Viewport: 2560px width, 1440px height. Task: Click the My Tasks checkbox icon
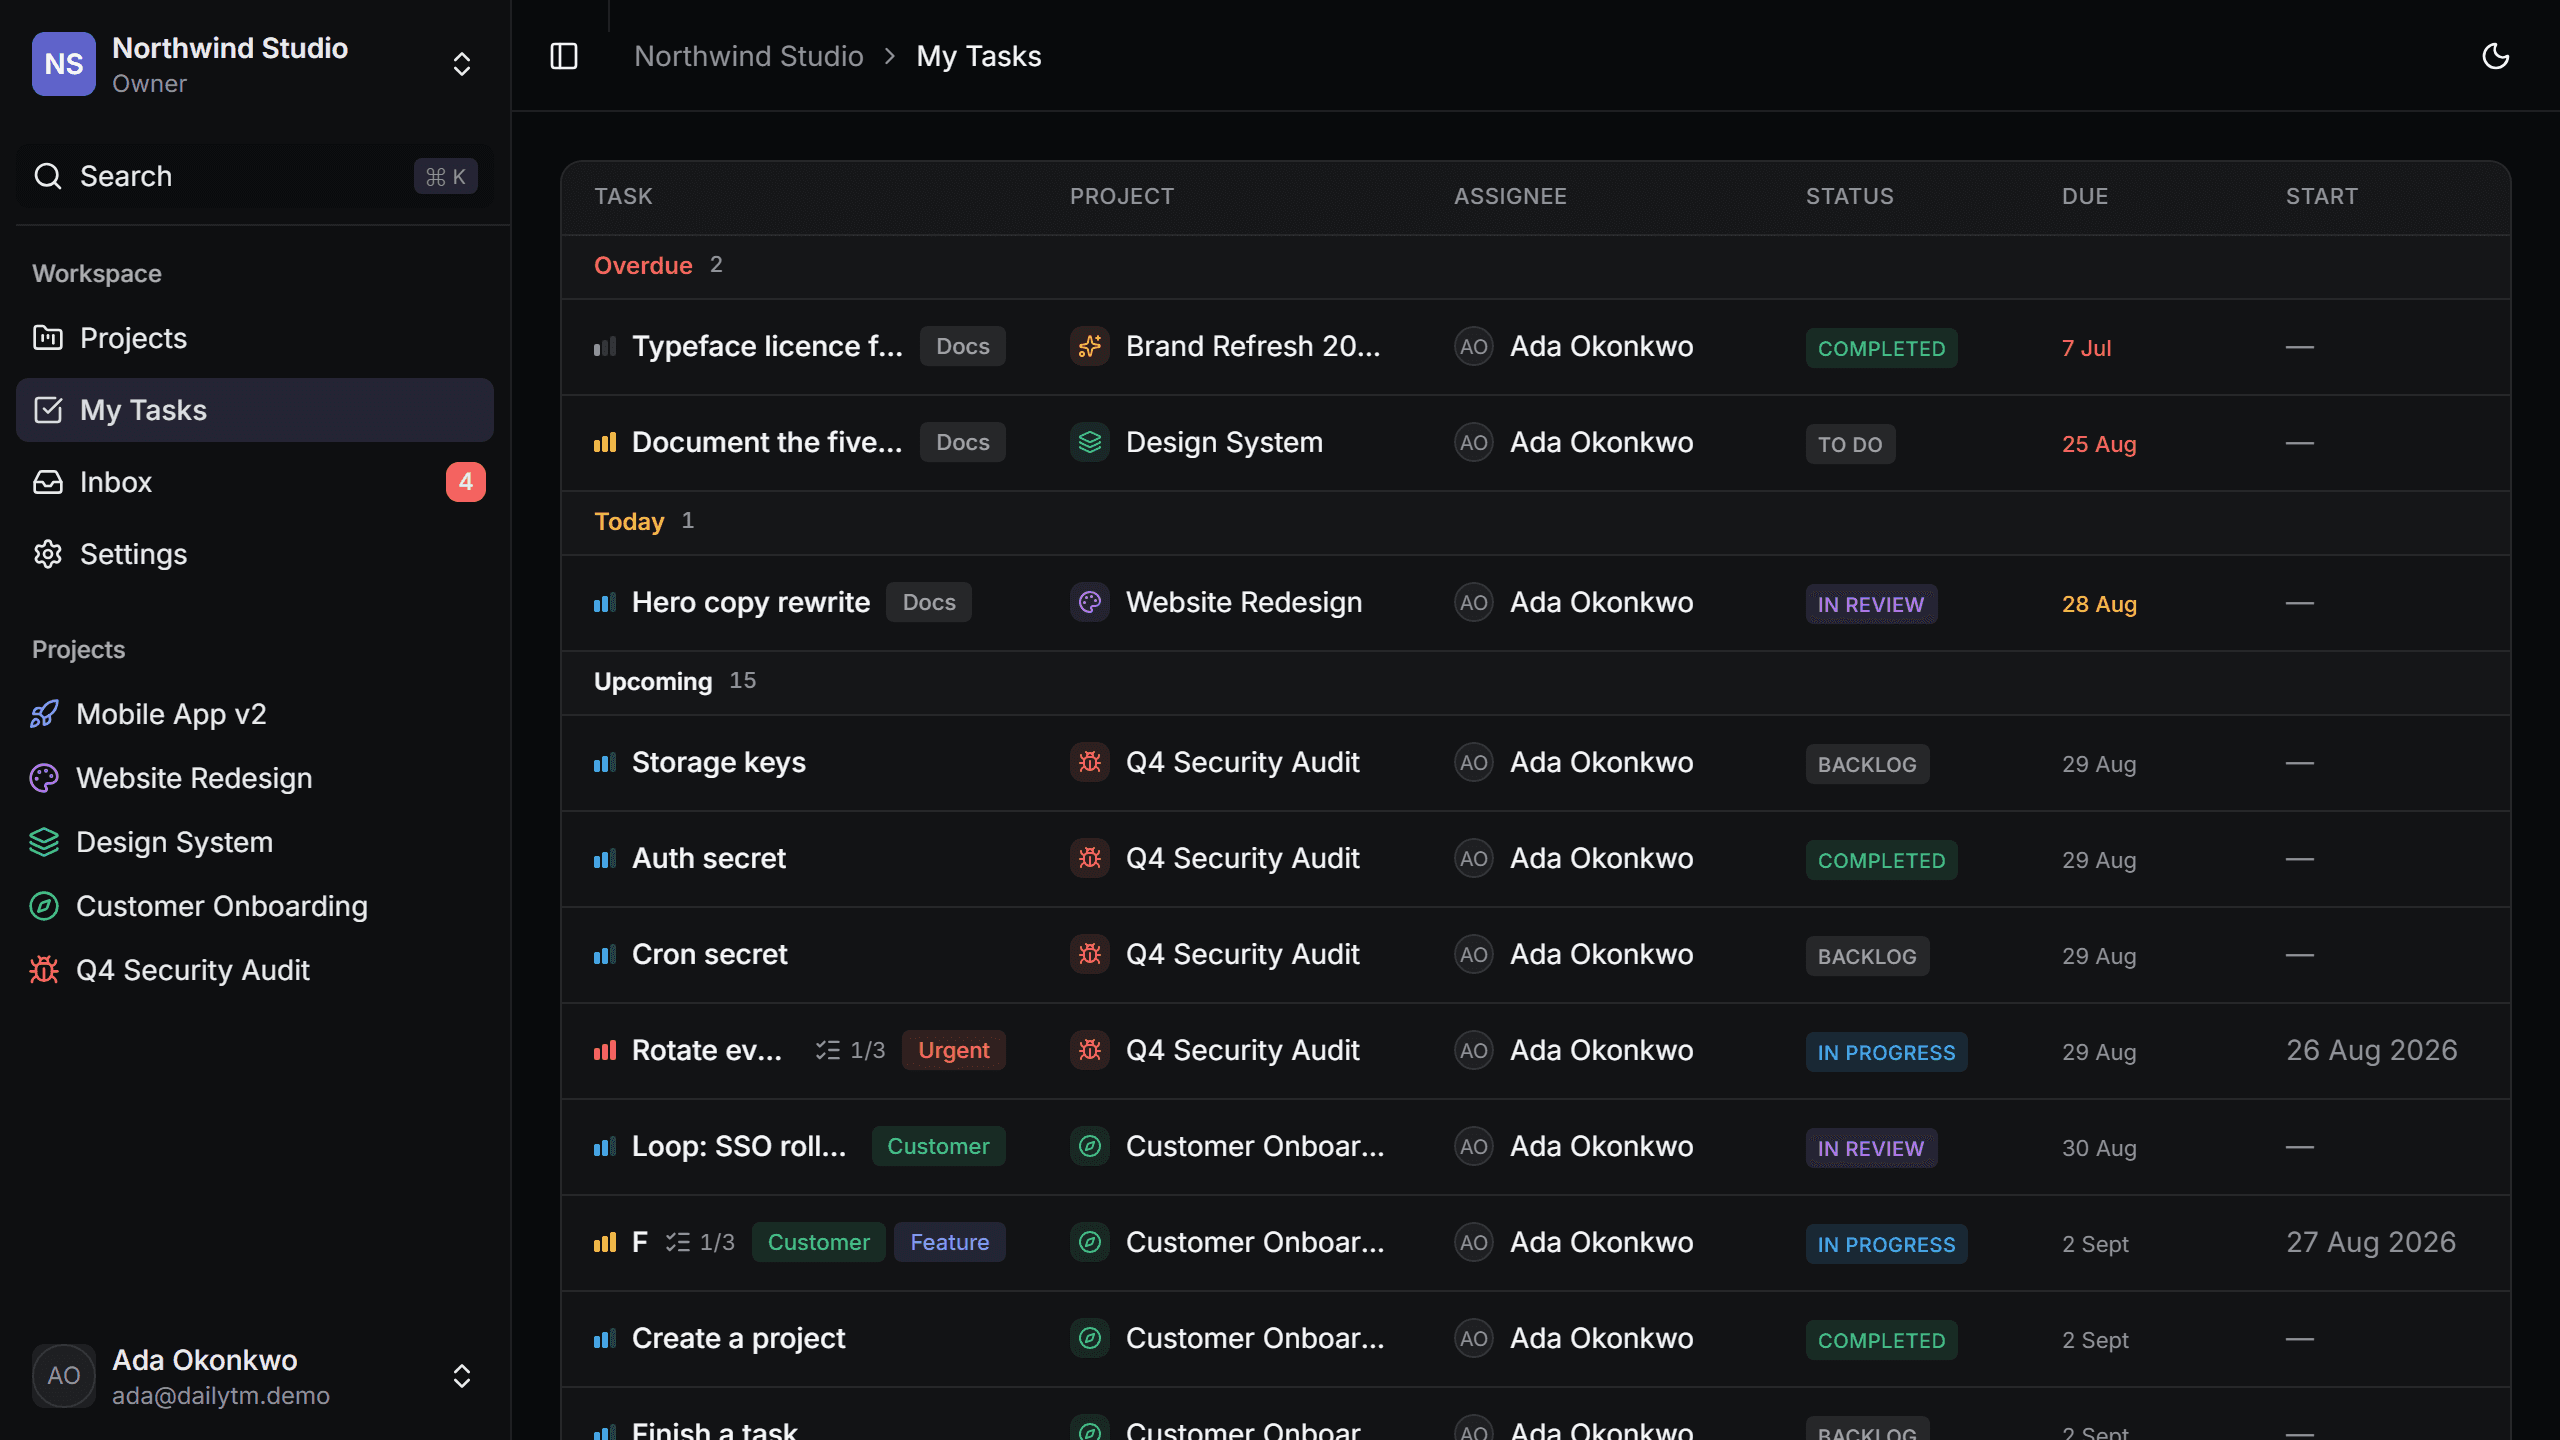click(x=48, y=410)
